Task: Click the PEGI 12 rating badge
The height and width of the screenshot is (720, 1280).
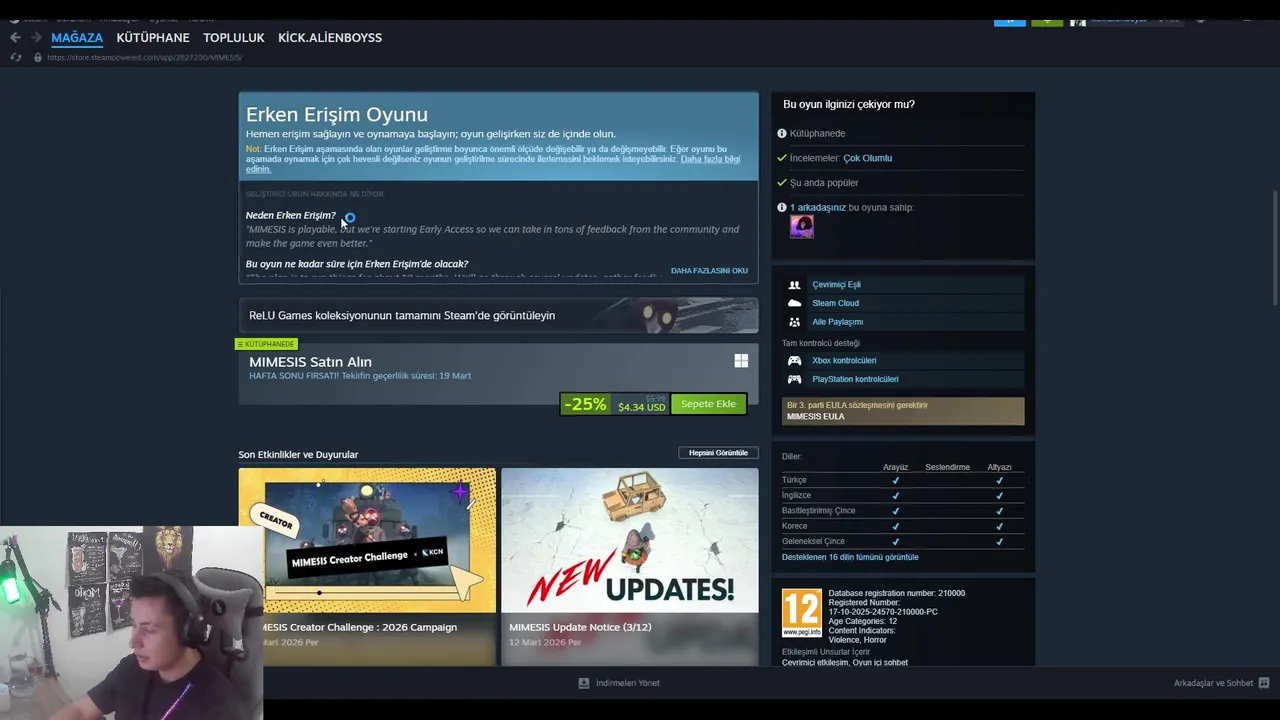Action: pos(802,613)
